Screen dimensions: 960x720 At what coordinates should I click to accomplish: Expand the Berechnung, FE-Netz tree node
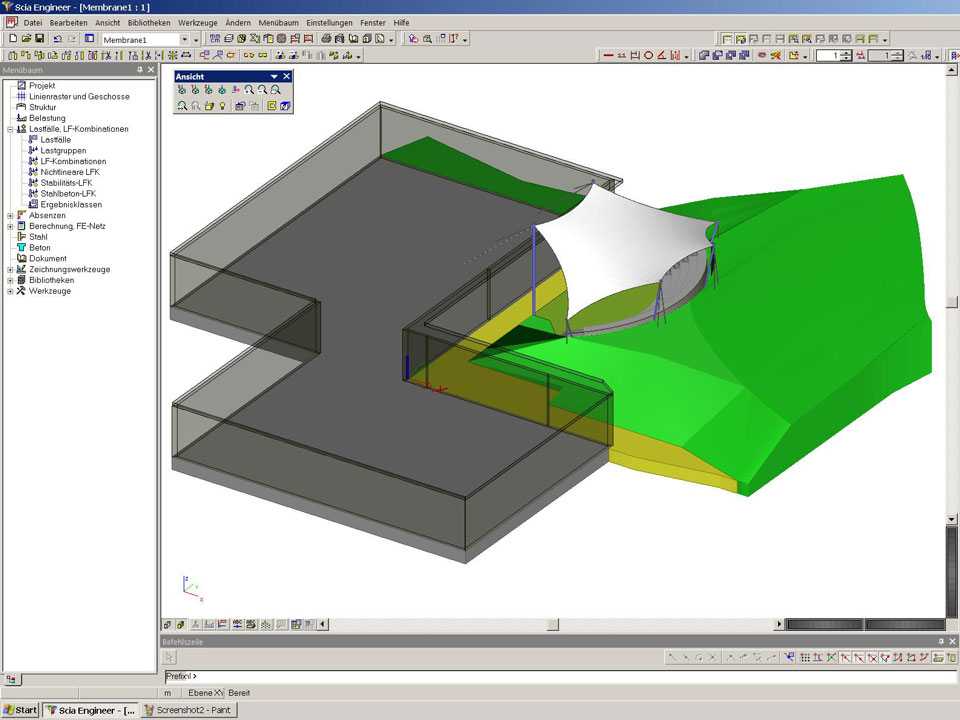click(10, 226)
